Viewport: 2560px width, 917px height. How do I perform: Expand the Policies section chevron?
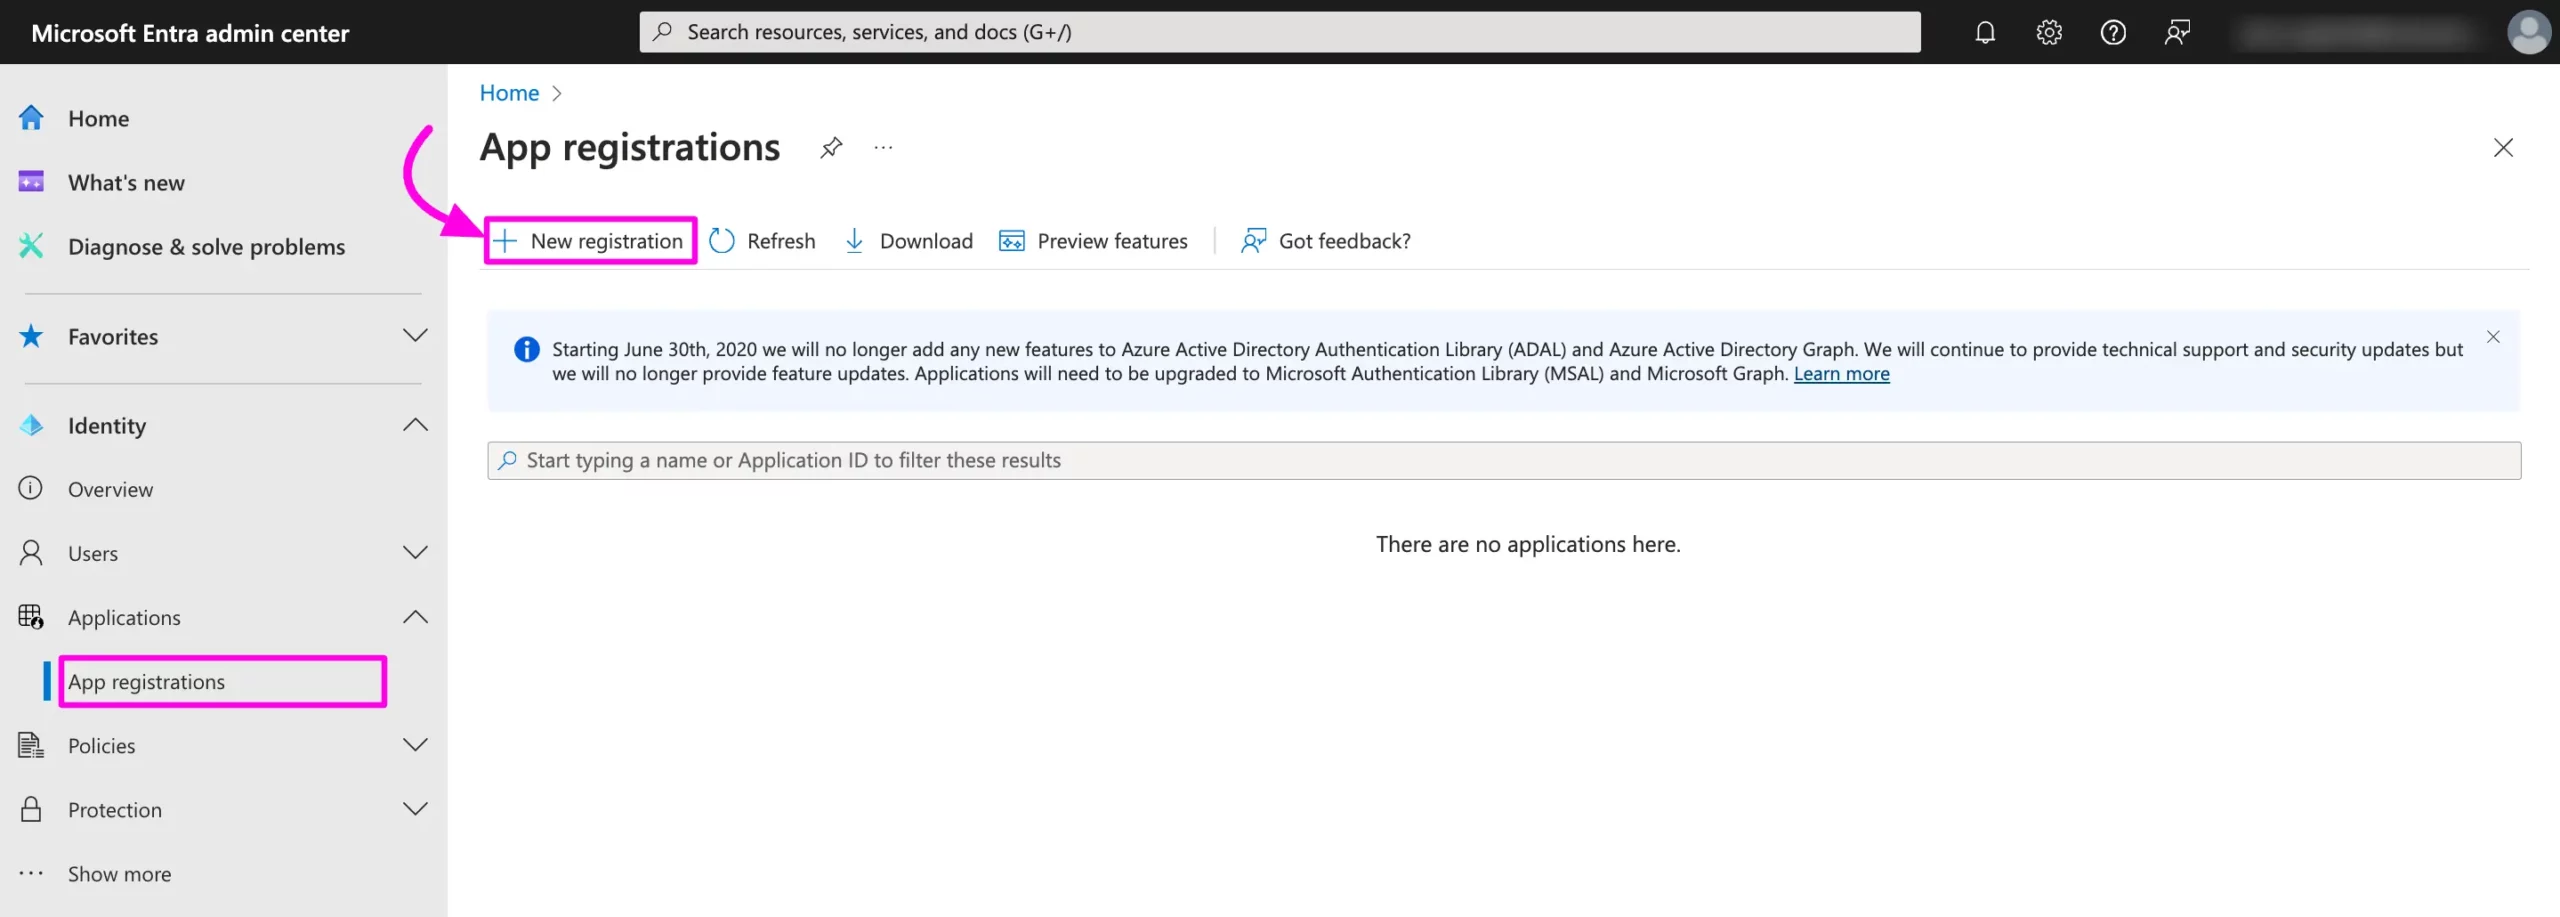click(415, 745)
